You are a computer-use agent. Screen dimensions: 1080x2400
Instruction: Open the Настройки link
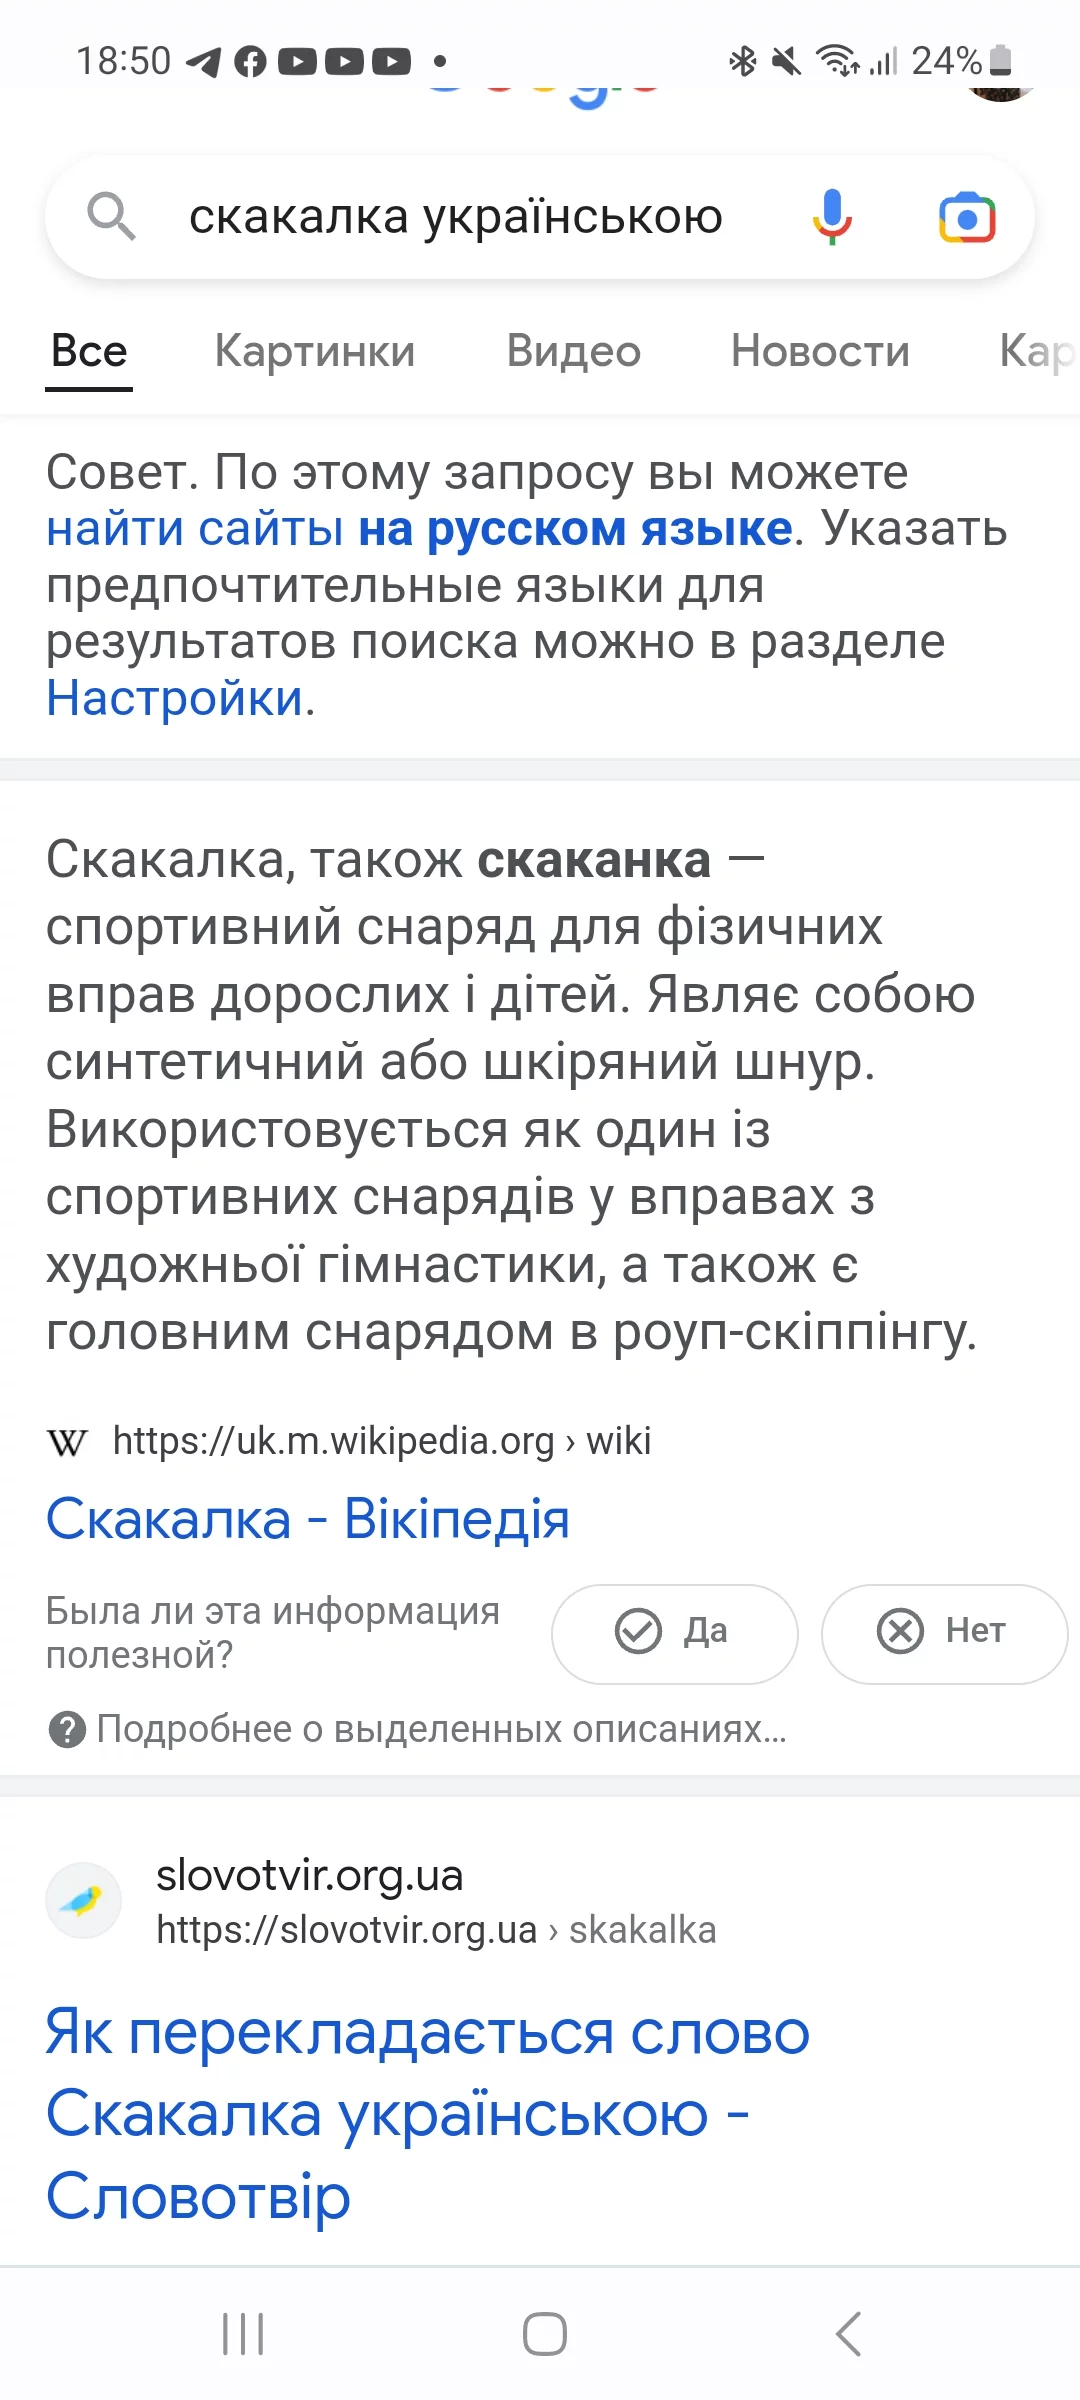click(x=175, y=698)
